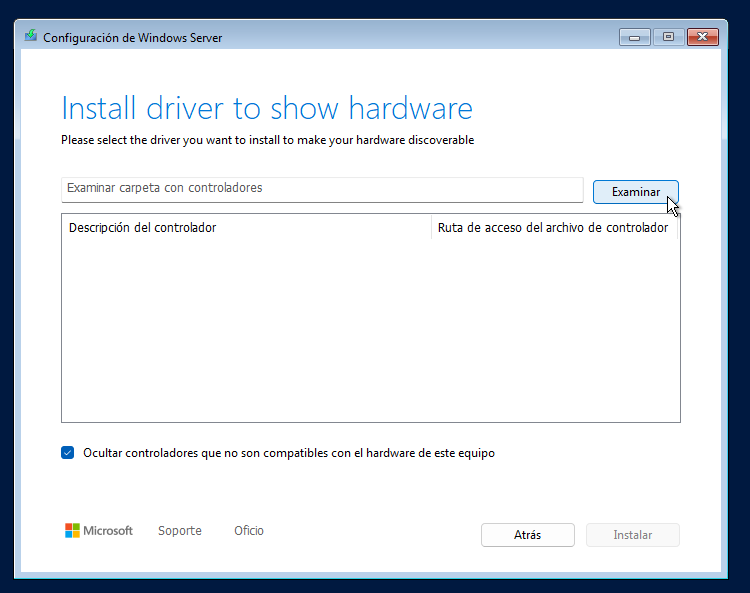Image resolution: width=750 pixels, height=593 pixels.
Task: Uncheck the hide incompatible drivers checkbox
Action: (68, 453)
